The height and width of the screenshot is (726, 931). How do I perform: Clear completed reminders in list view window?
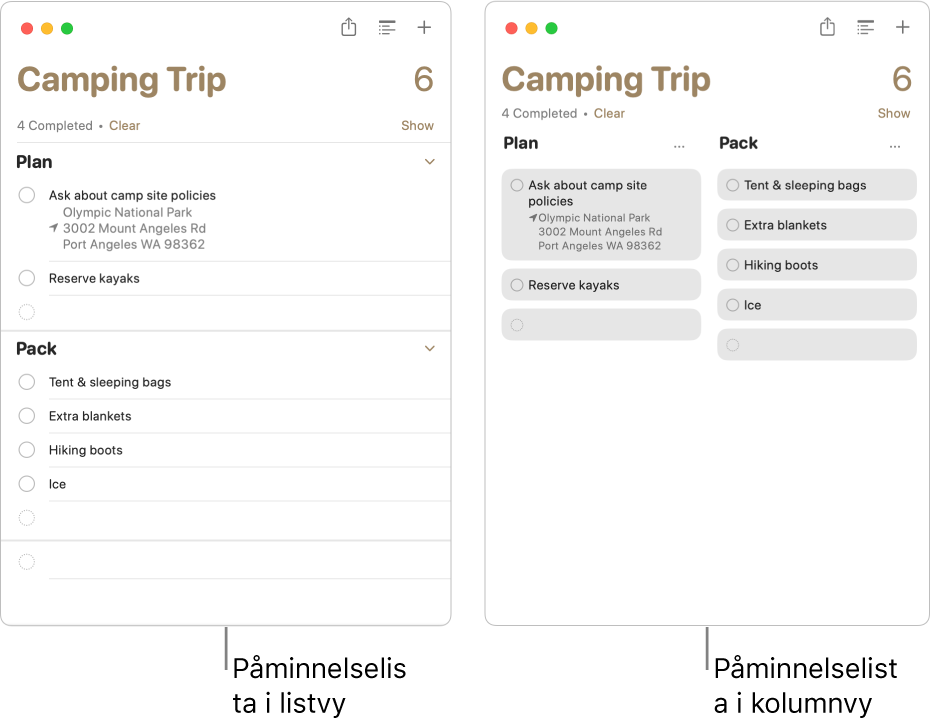click(125, 125)
